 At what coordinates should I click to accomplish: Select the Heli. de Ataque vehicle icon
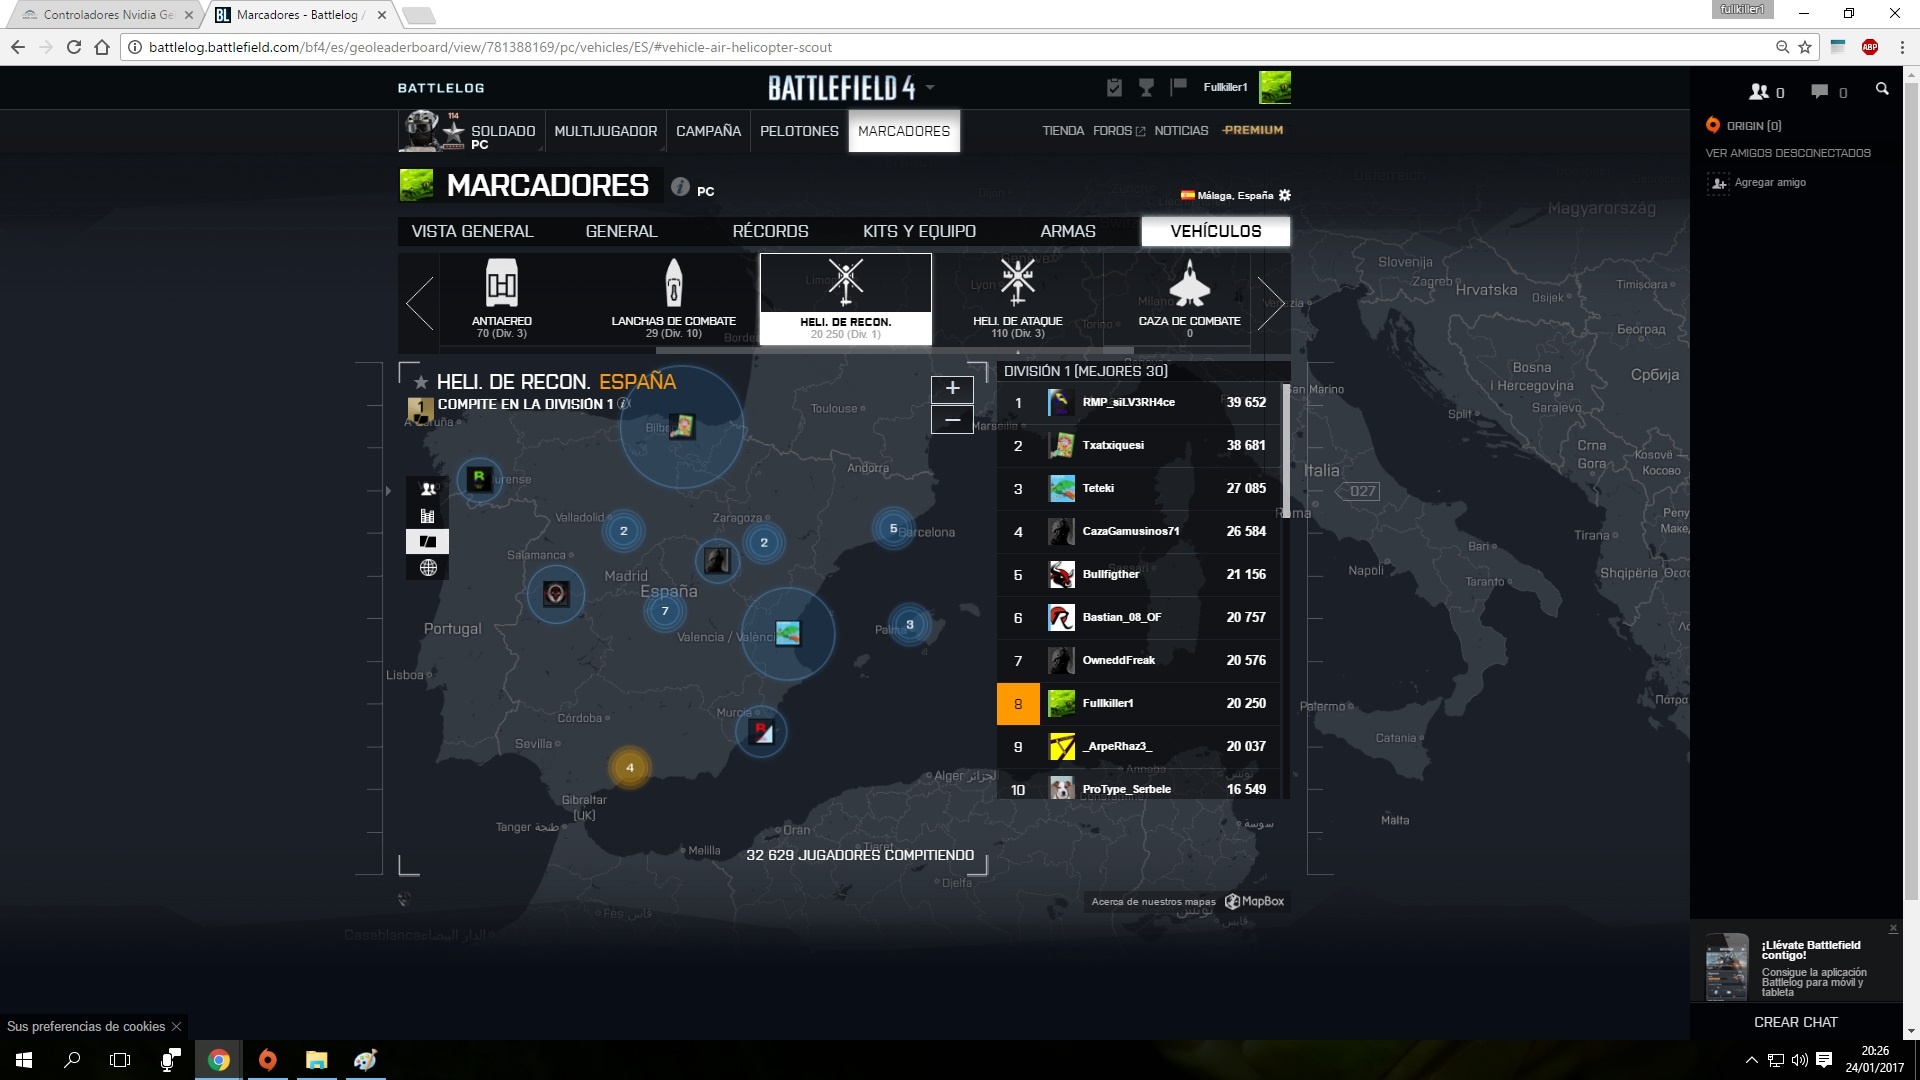(1018, 282)
